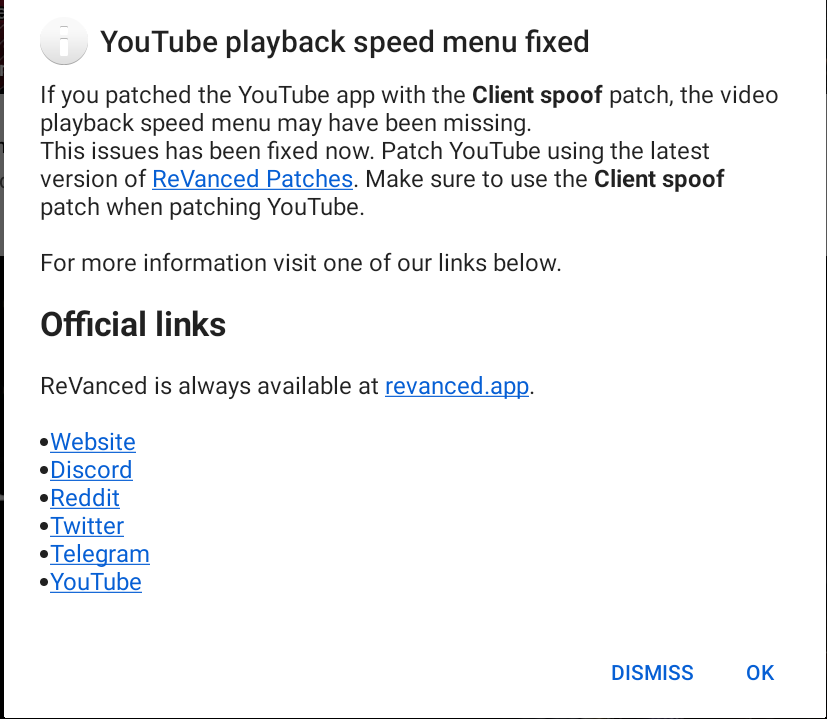Open the Website link
The height and width of the screenshot is (719, 827).
[x=93, y=442]
